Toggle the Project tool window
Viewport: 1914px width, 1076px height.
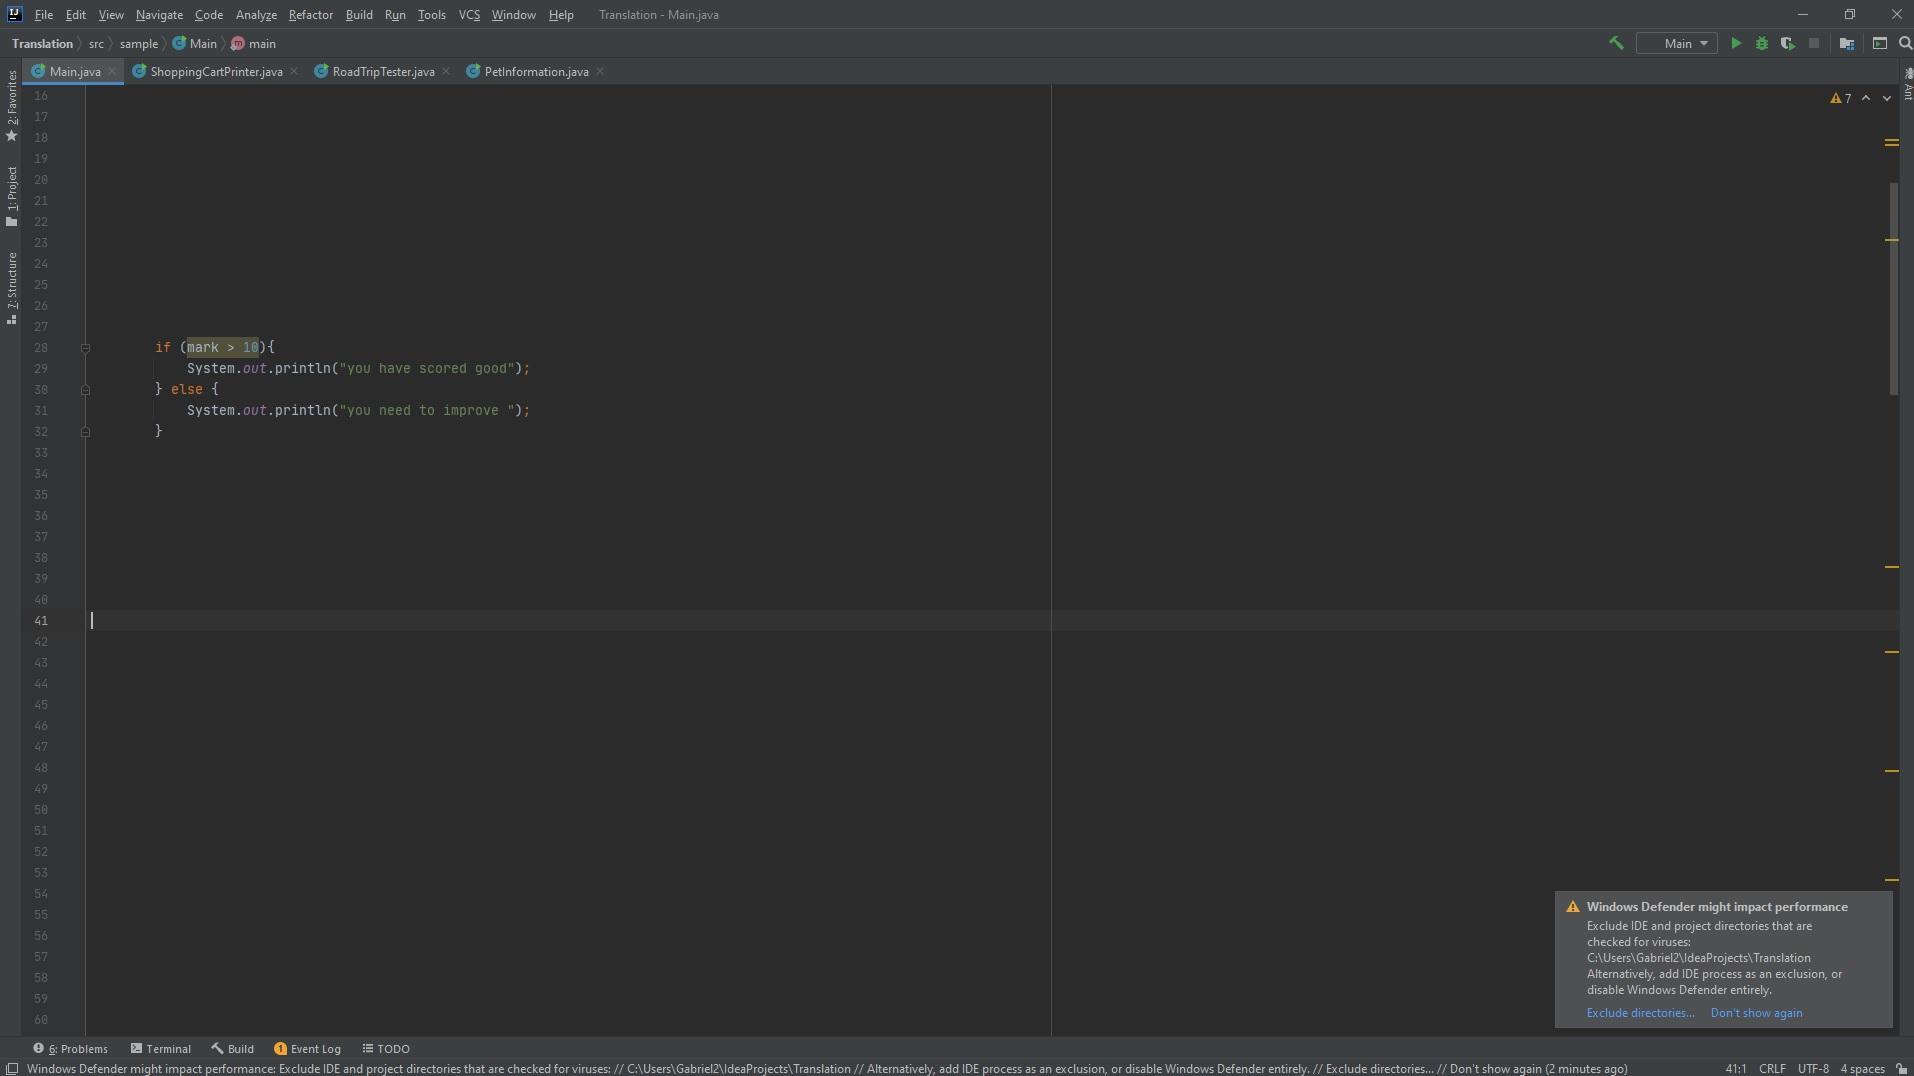pyautogui.click(x=12, y=195)
